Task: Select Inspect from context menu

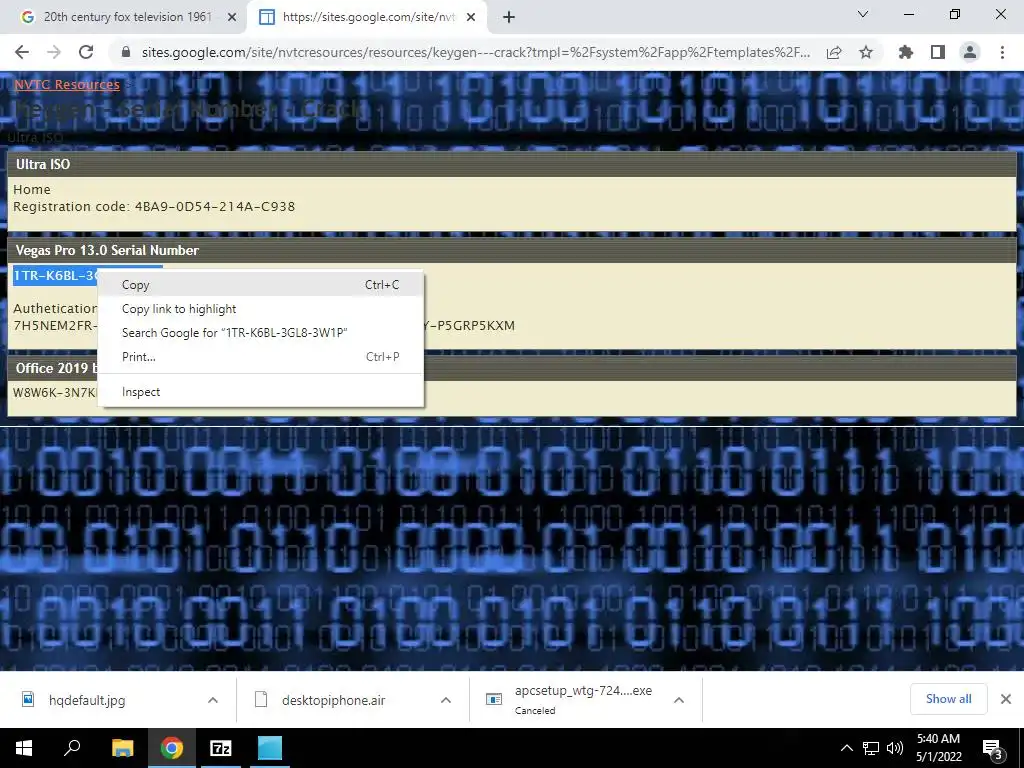Action: [261, 392]
